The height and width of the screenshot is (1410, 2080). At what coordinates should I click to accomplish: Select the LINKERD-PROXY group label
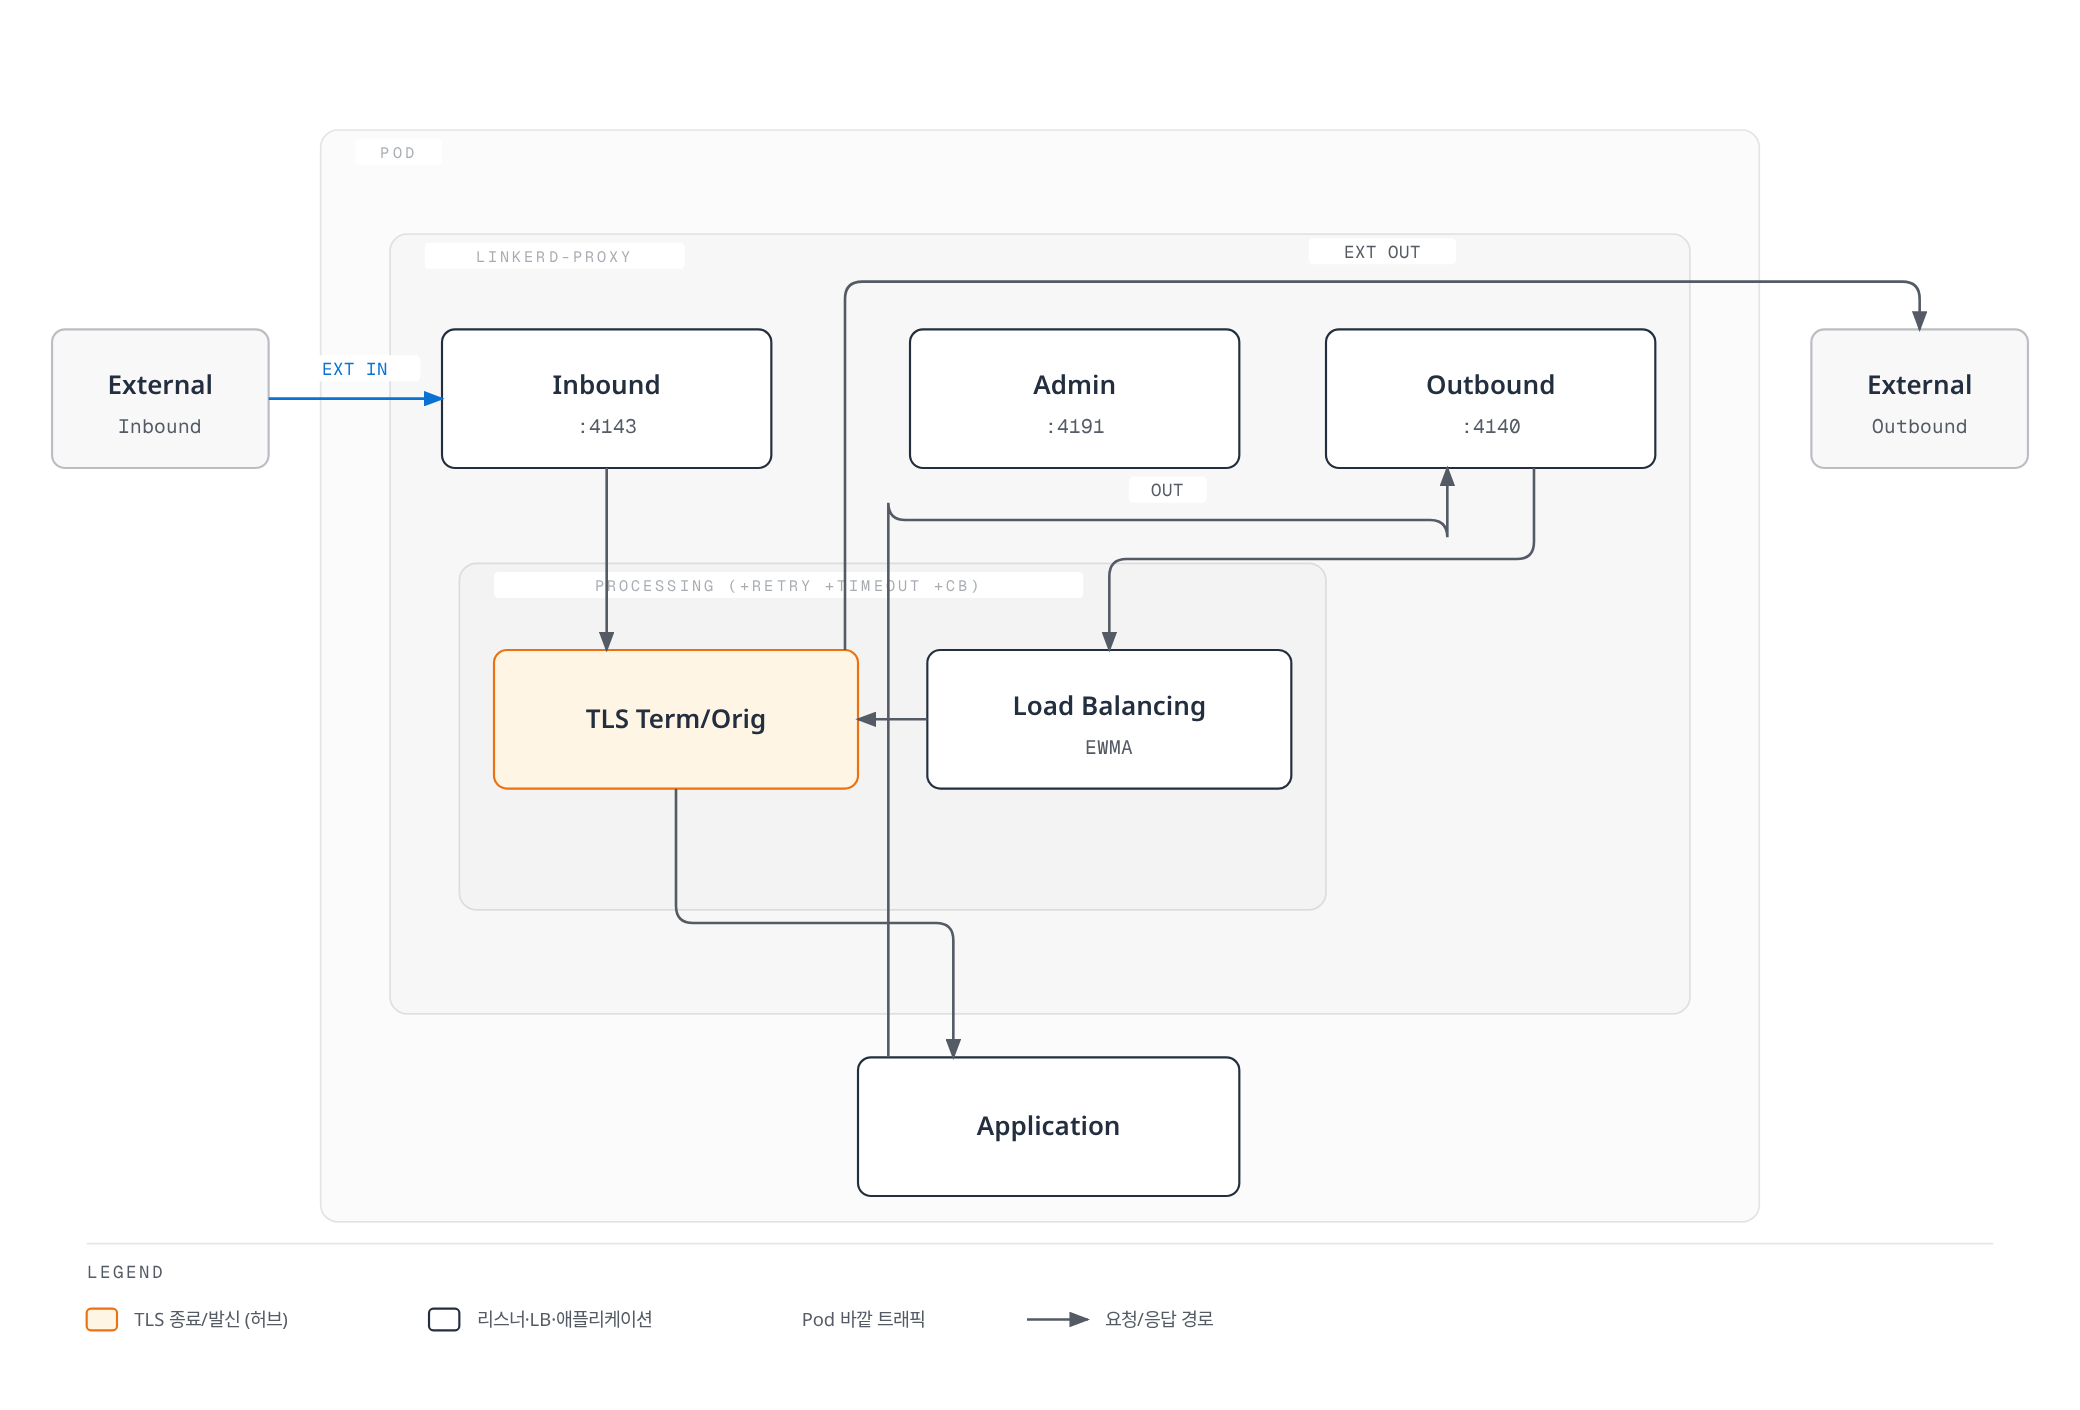[554, 257]
